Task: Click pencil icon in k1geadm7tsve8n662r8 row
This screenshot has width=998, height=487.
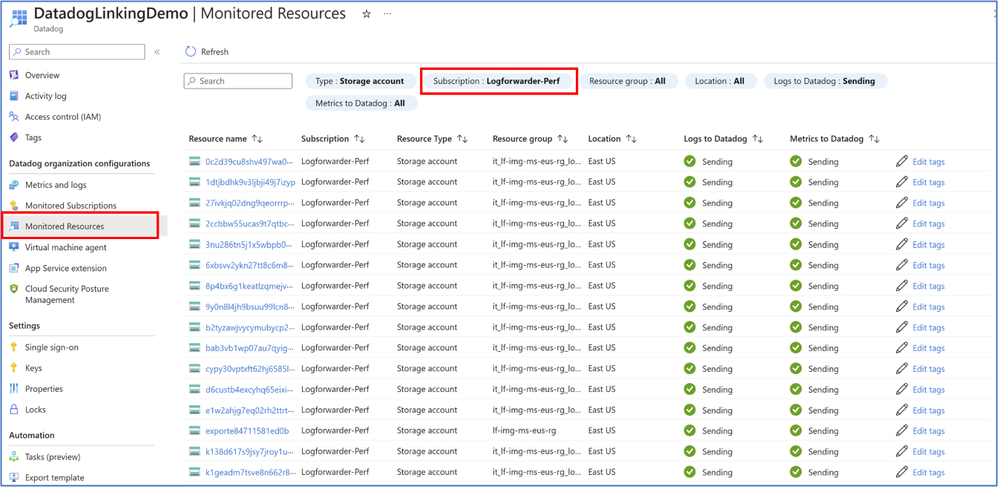Action: click(901, 472)
